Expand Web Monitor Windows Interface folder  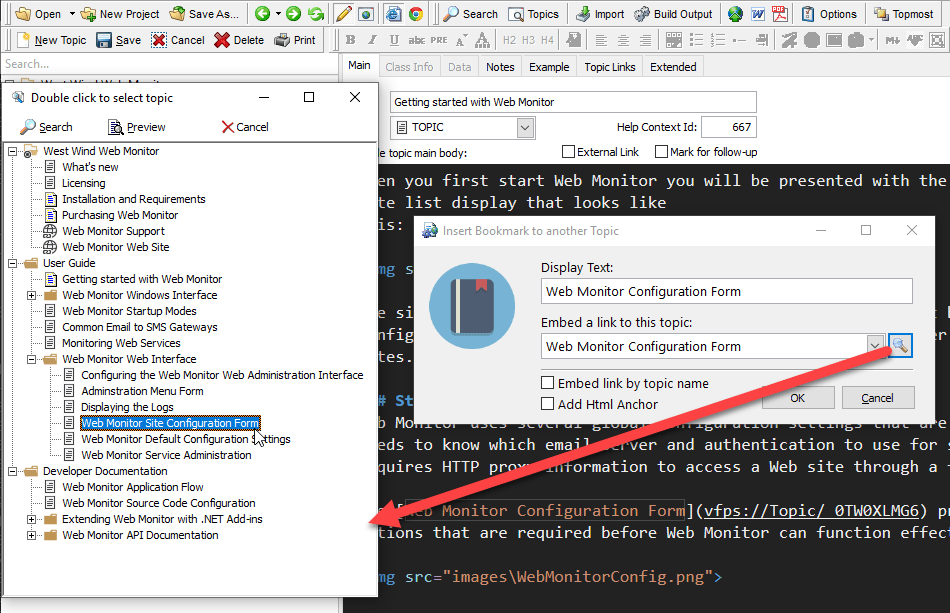click(x=32, y=295)
